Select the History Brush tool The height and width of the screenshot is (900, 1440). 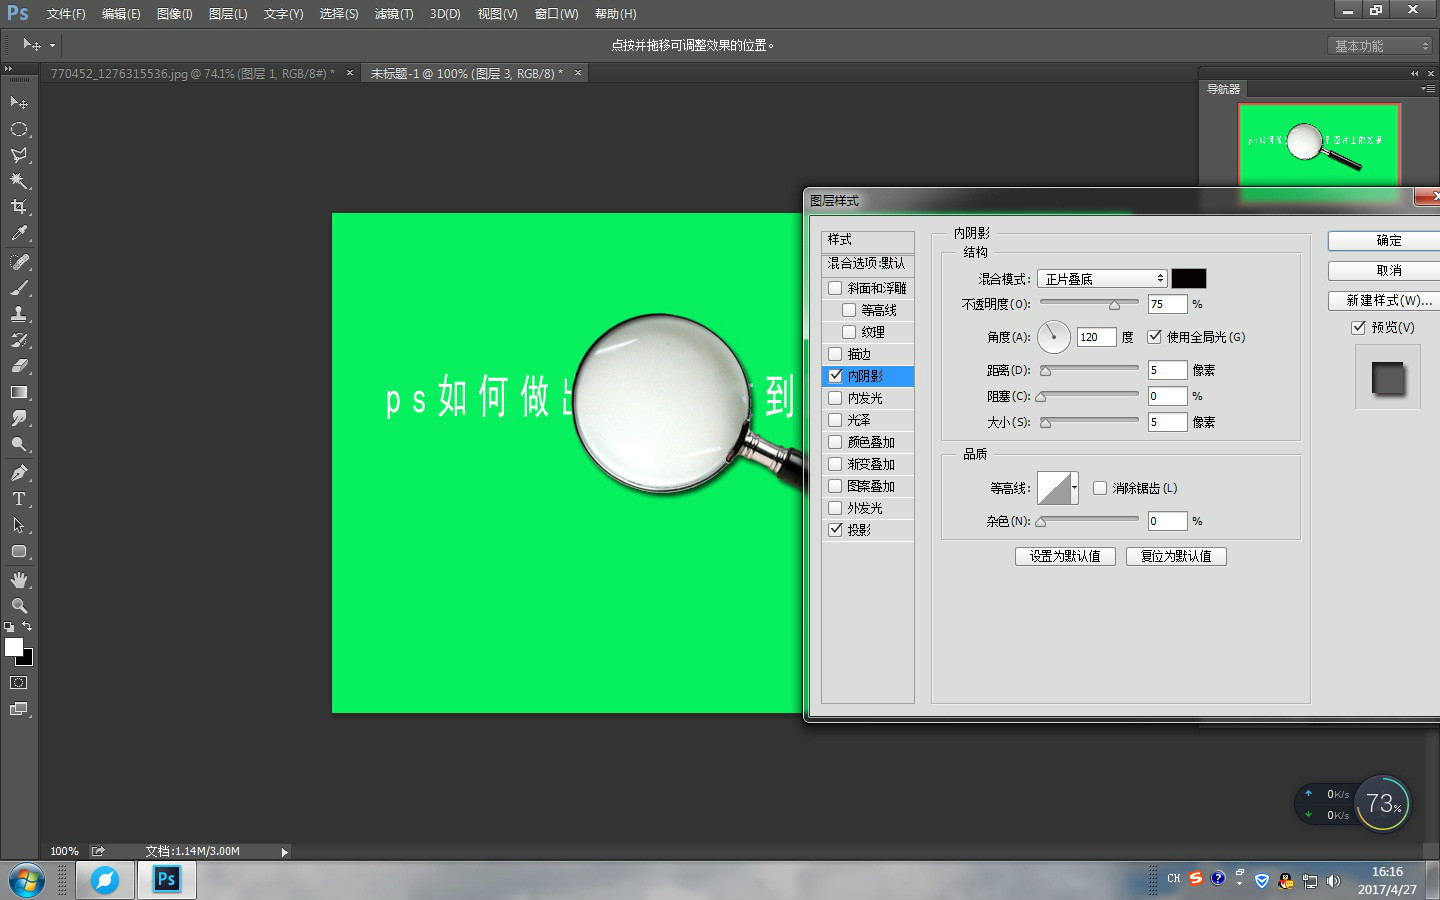19,339
